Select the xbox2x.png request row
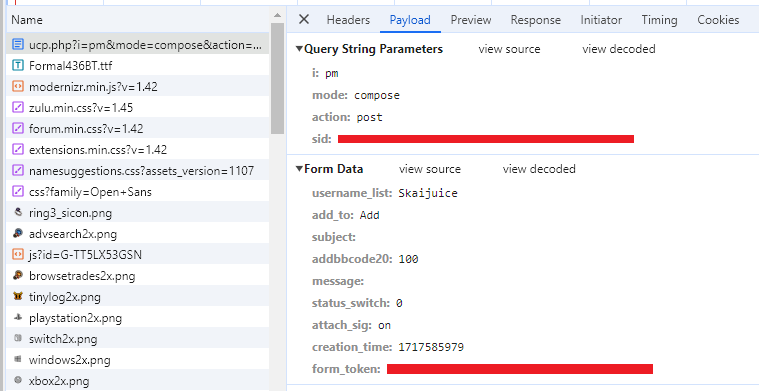 (138, 381)
